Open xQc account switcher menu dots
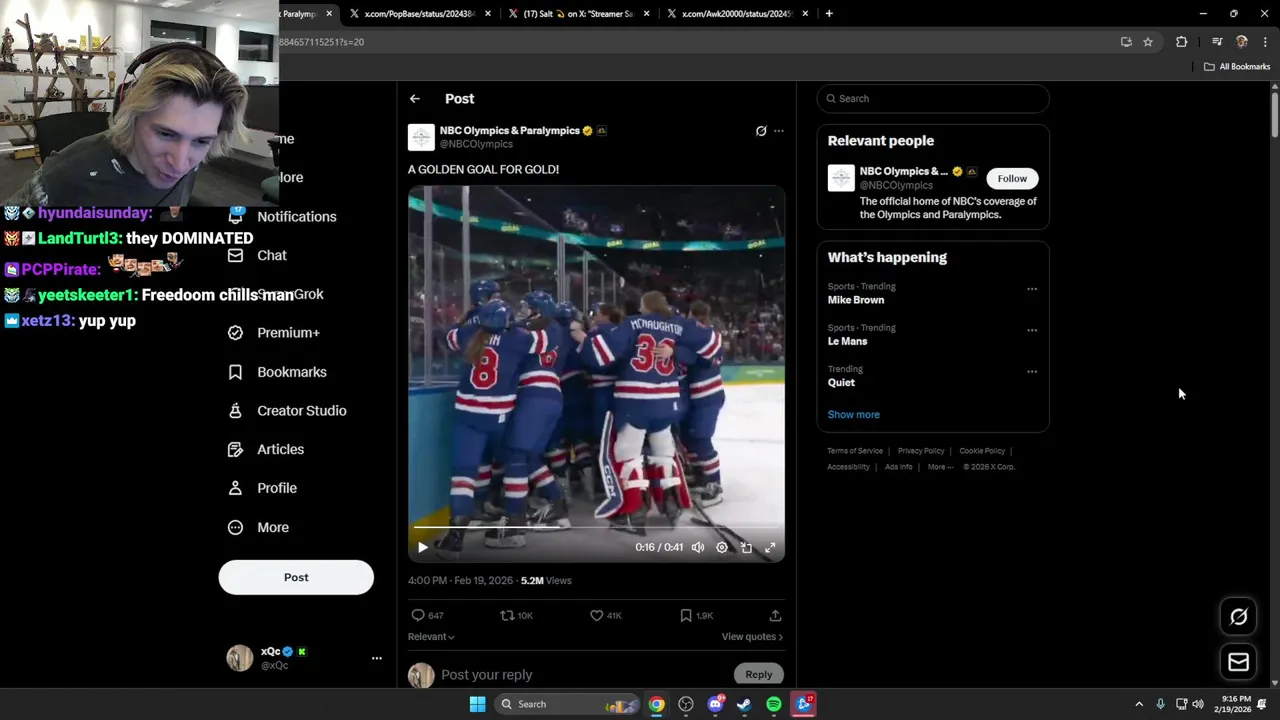Image resolution: width=1280 pixels, height=720 pixels. point(377,658)
